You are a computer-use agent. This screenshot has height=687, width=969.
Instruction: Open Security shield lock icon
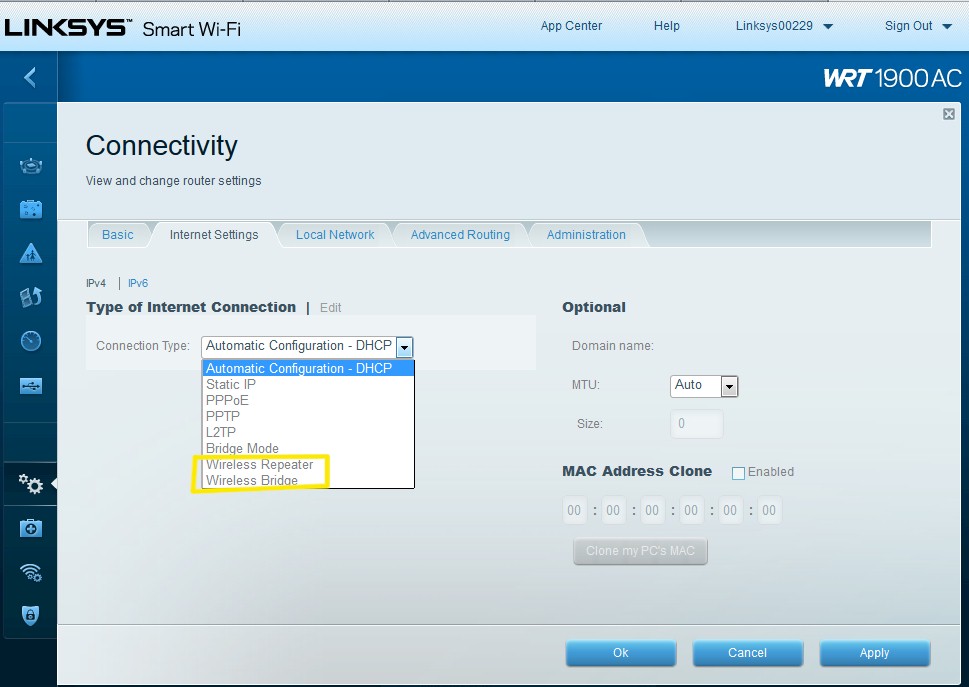[x=30, y=615]
